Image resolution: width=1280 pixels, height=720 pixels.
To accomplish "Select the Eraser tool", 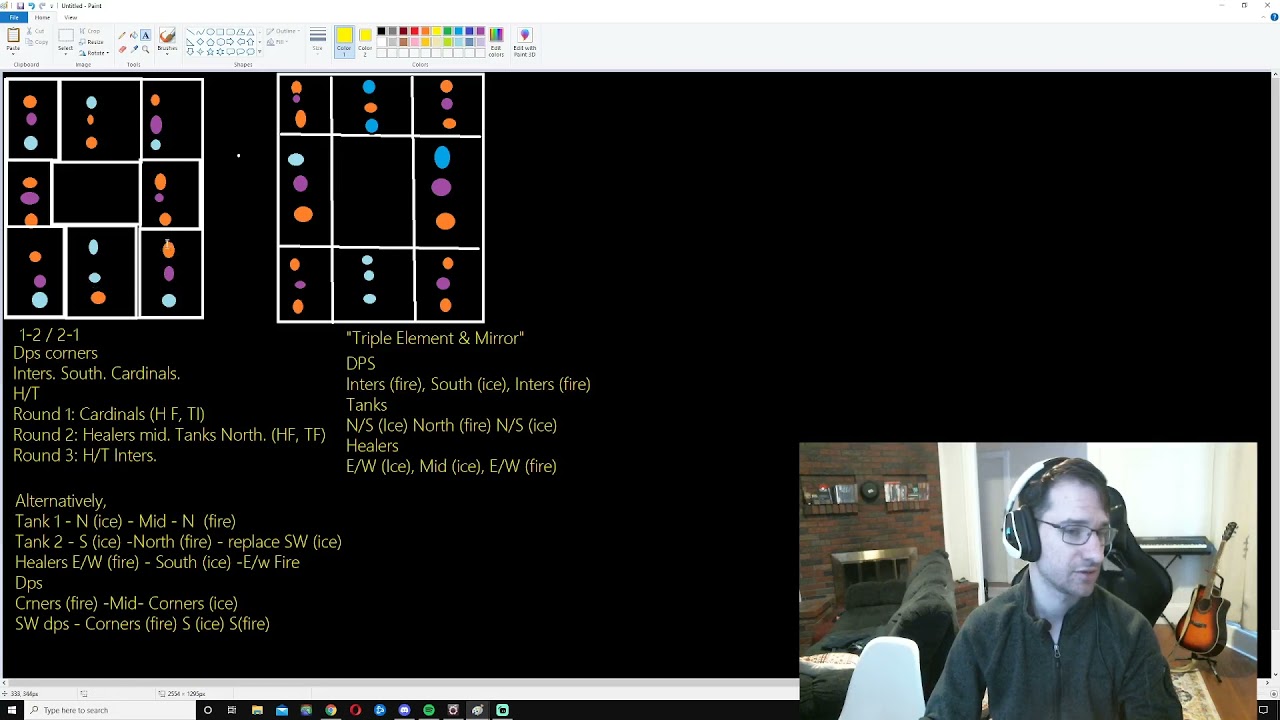I will (x=122, y=49).
